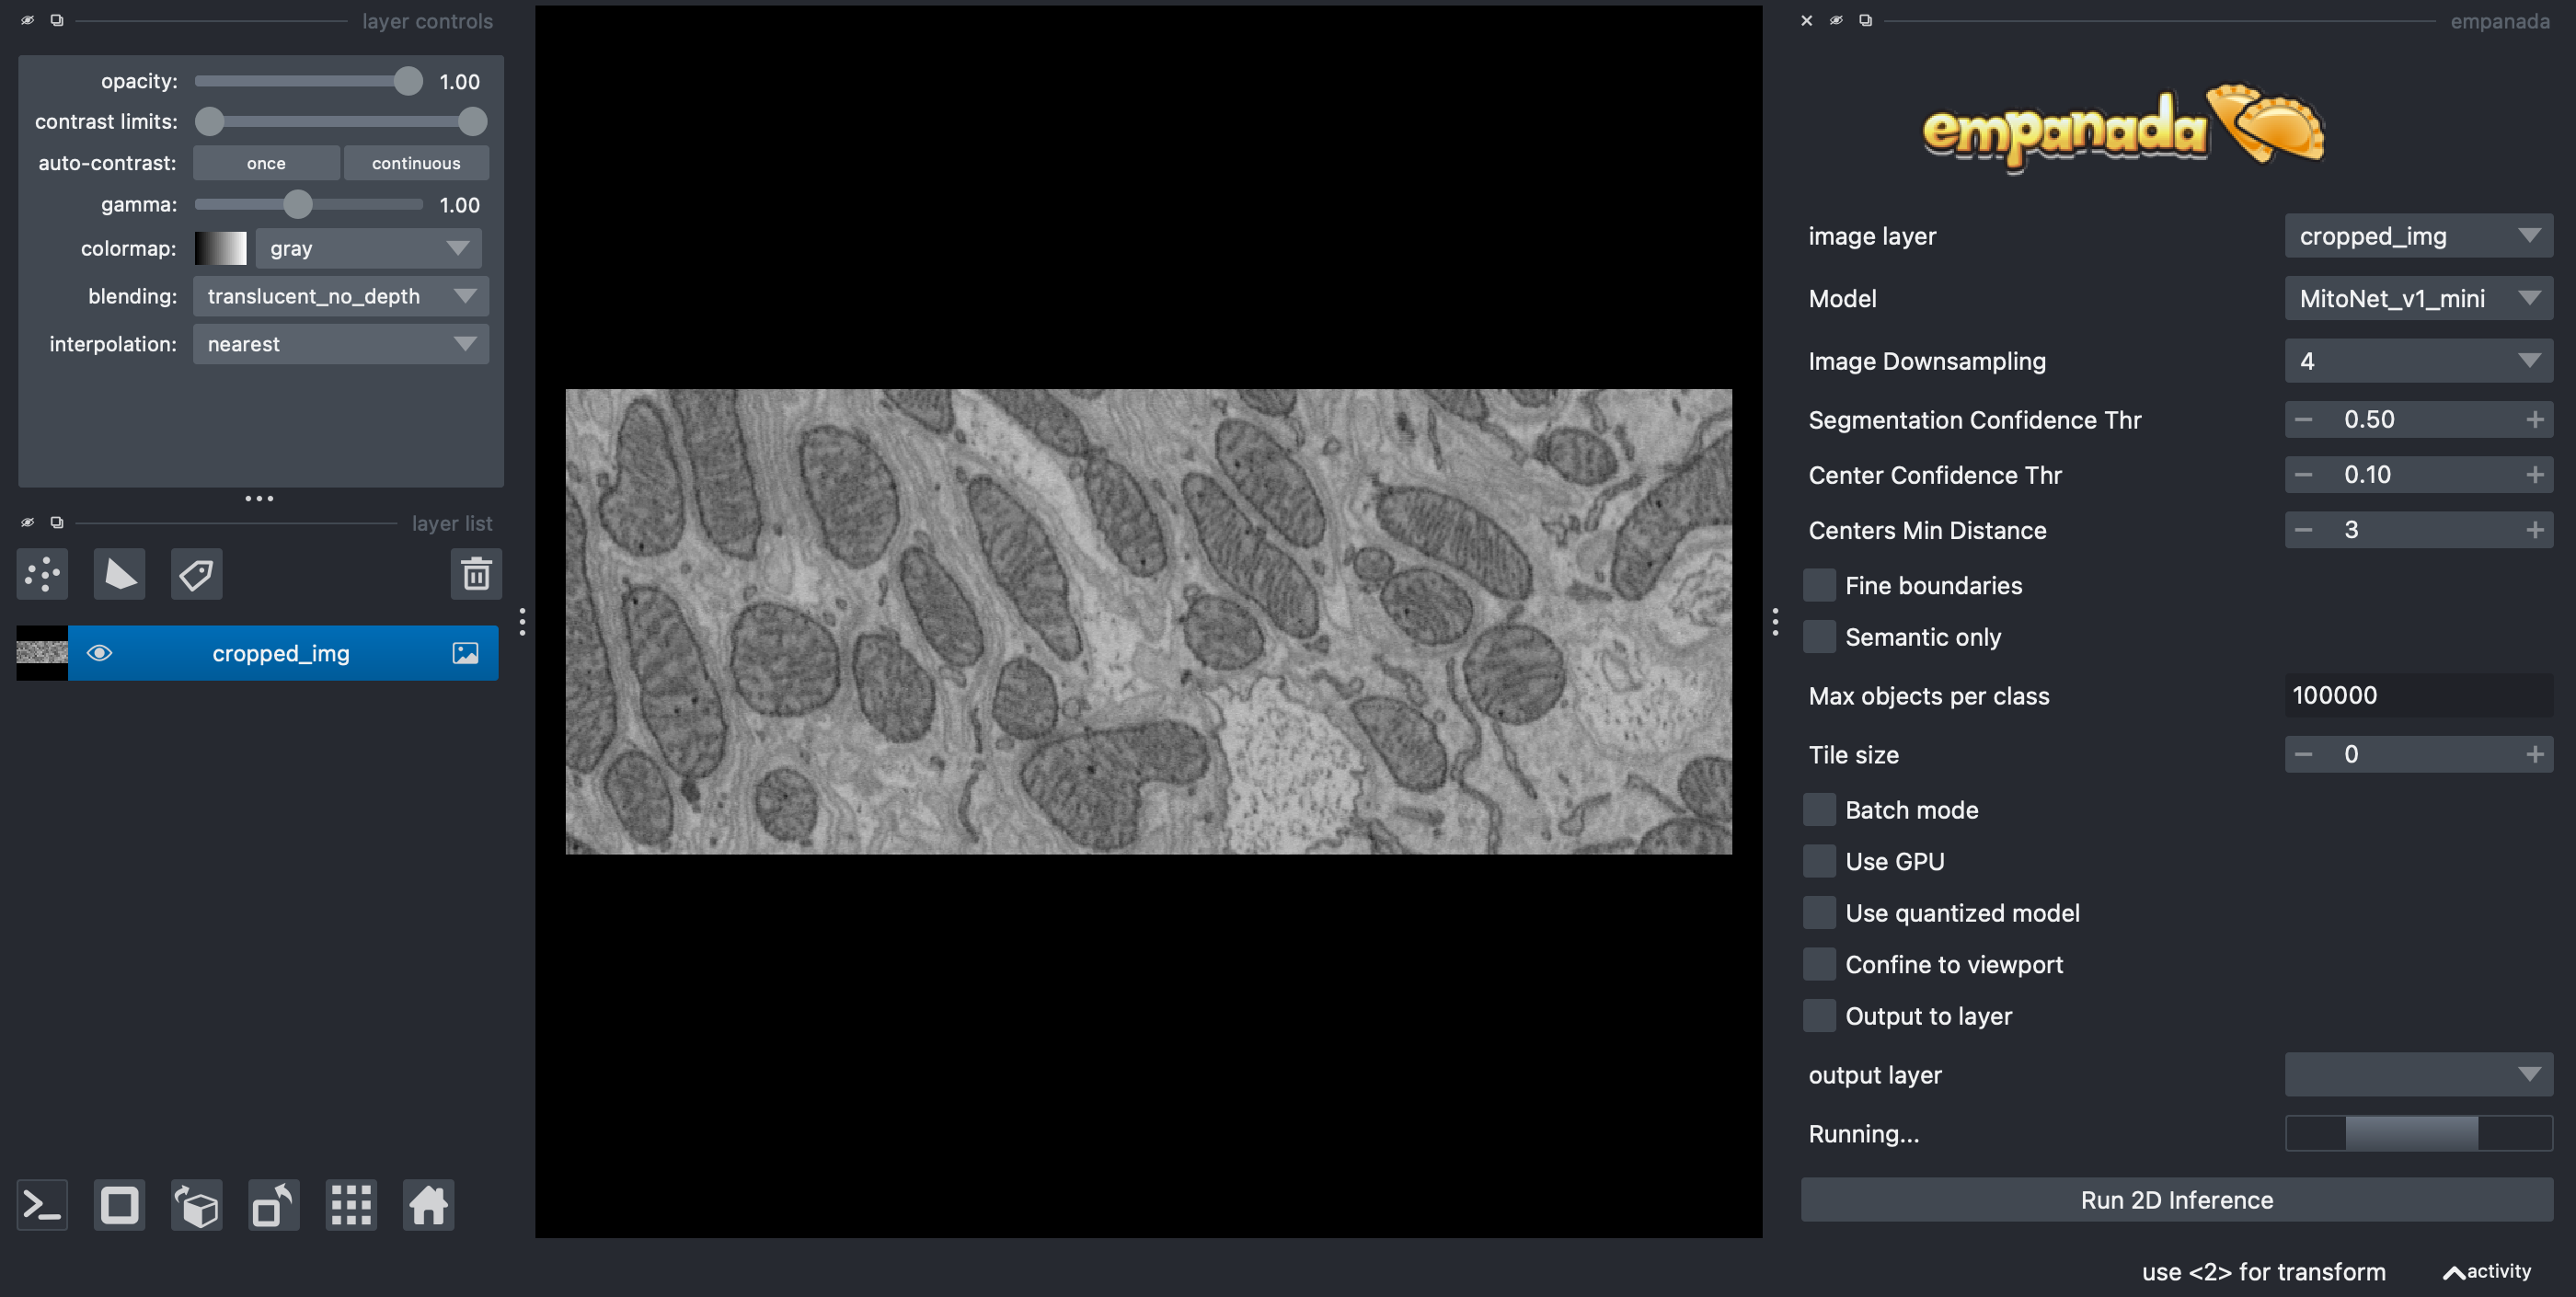
Task: Click auto-contrast continuous button
Action: (x=416, y=163)
